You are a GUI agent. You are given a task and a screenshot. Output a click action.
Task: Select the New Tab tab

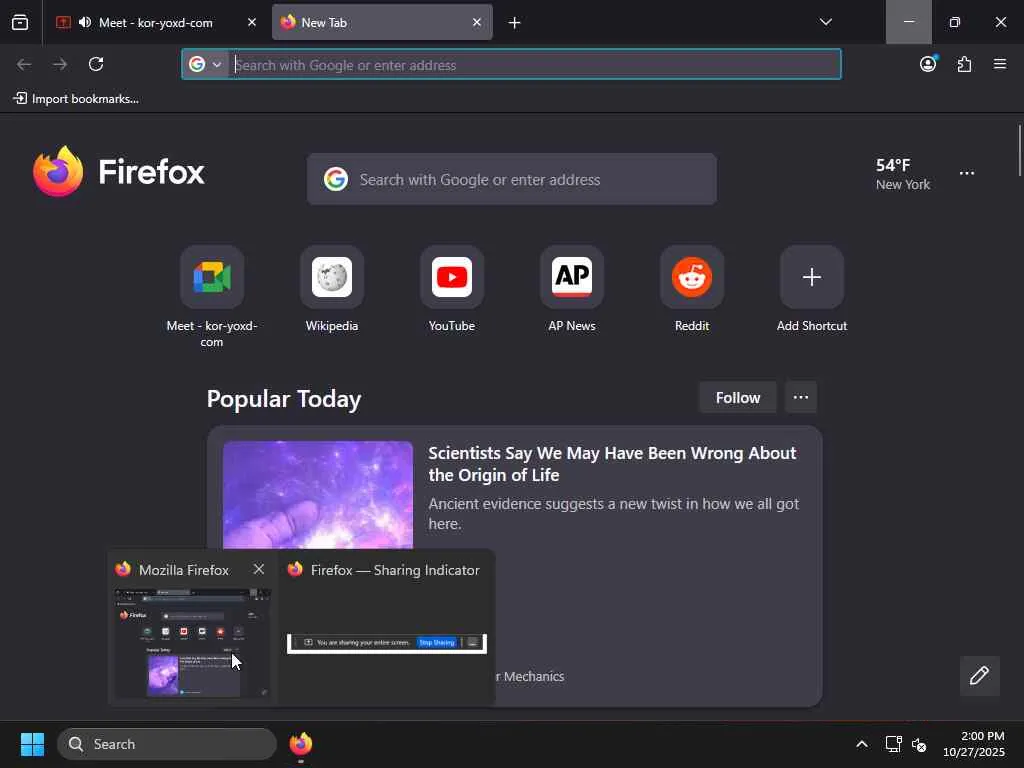(382, 22)
